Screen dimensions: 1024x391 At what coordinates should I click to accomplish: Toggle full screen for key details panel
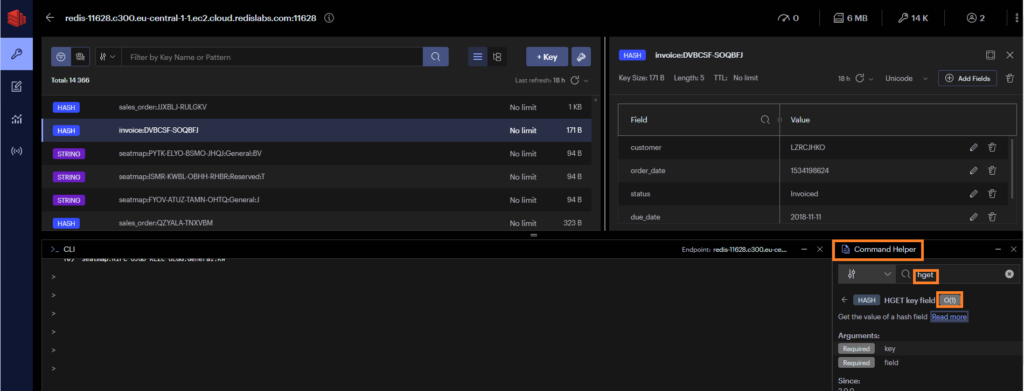tap(990, 55)
